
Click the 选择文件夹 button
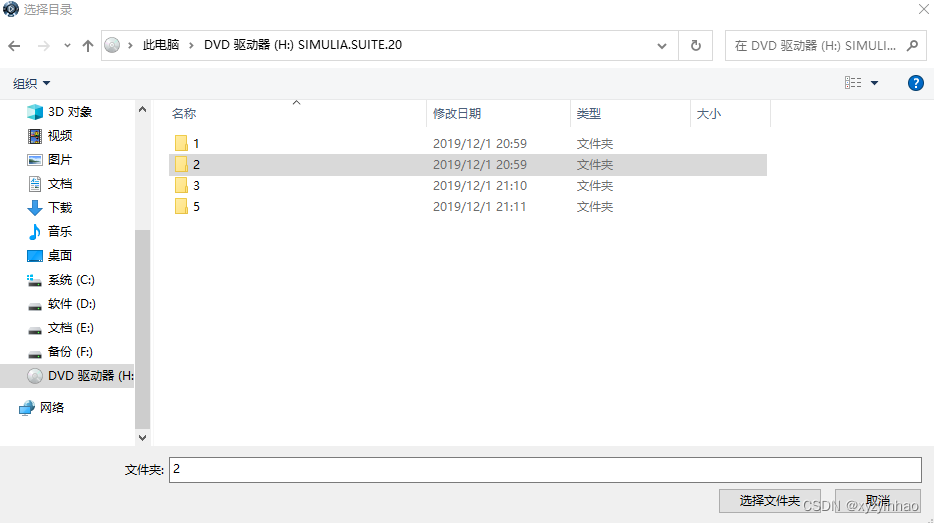tap(769, 501)
